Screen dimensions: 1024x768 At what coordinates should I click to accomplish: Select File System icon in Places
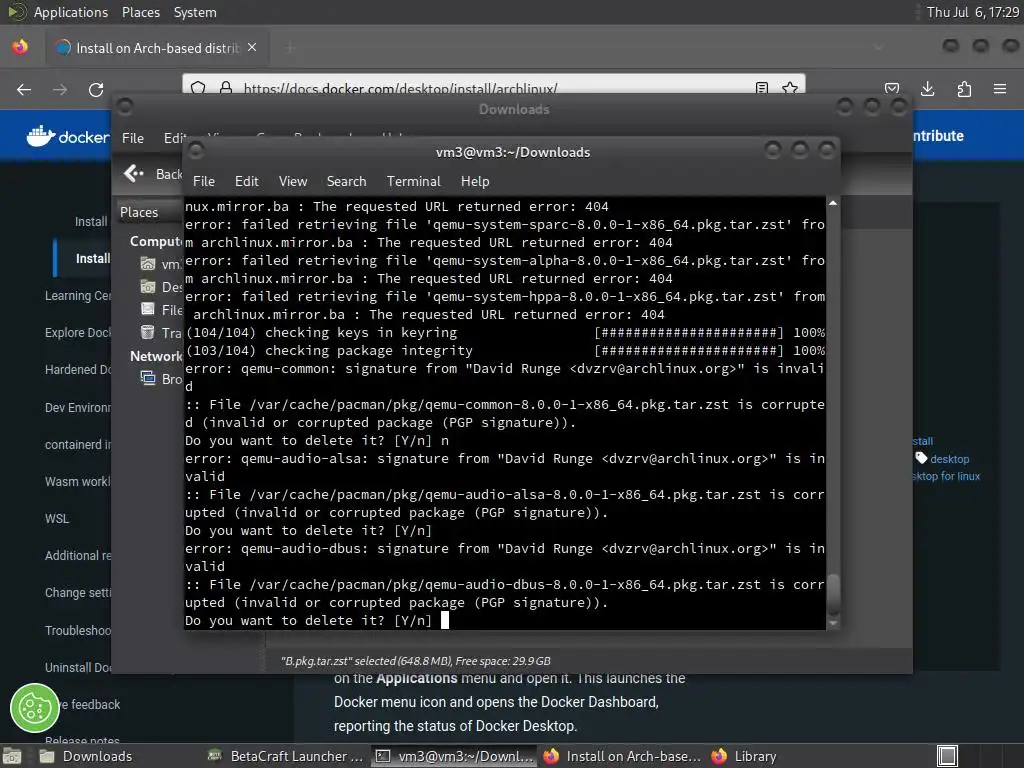point(148,310)
